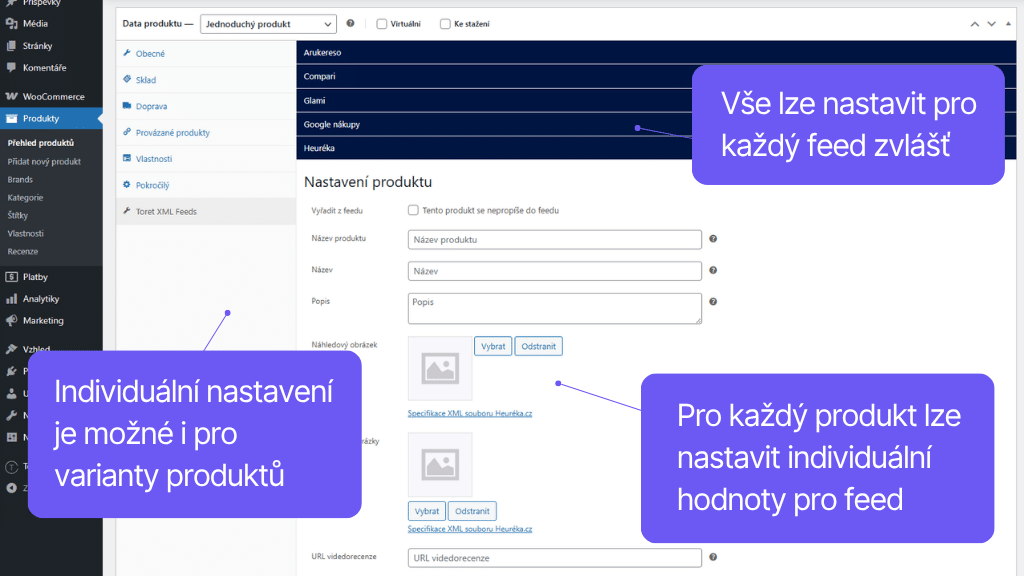Enable Tento produkt se nepropíše do feedu
The width and height of the screenshot is (1024, 576).
(413, 210)
